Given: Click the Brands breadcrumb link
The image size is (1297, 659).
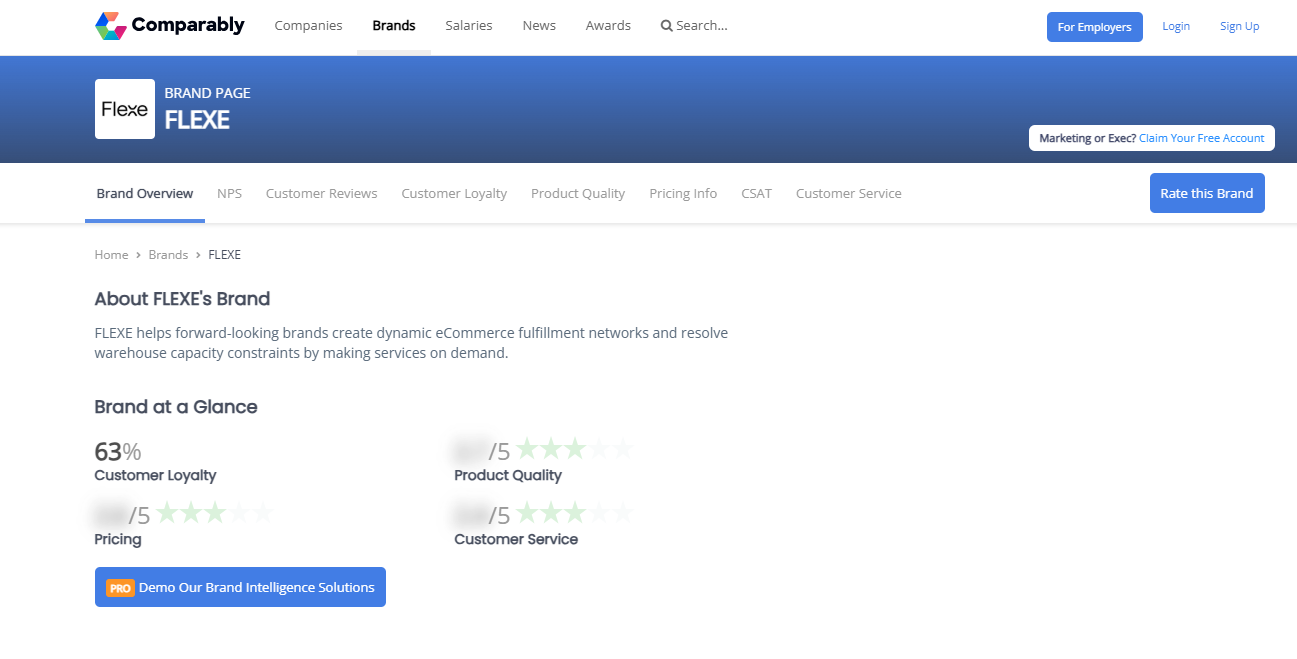Looking at the screenshot, I should 168,255.
